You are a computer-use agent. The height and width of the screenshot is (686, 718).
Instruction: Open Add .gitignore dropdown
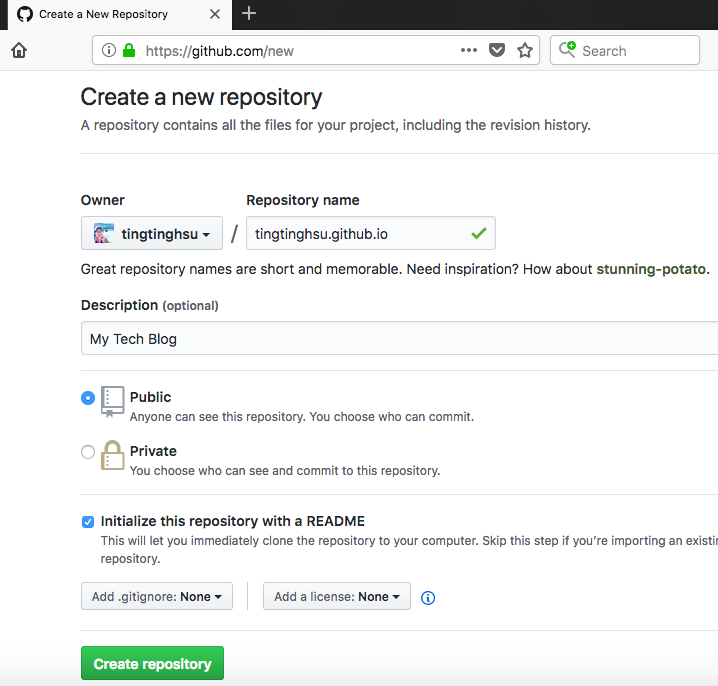point(157,596)
